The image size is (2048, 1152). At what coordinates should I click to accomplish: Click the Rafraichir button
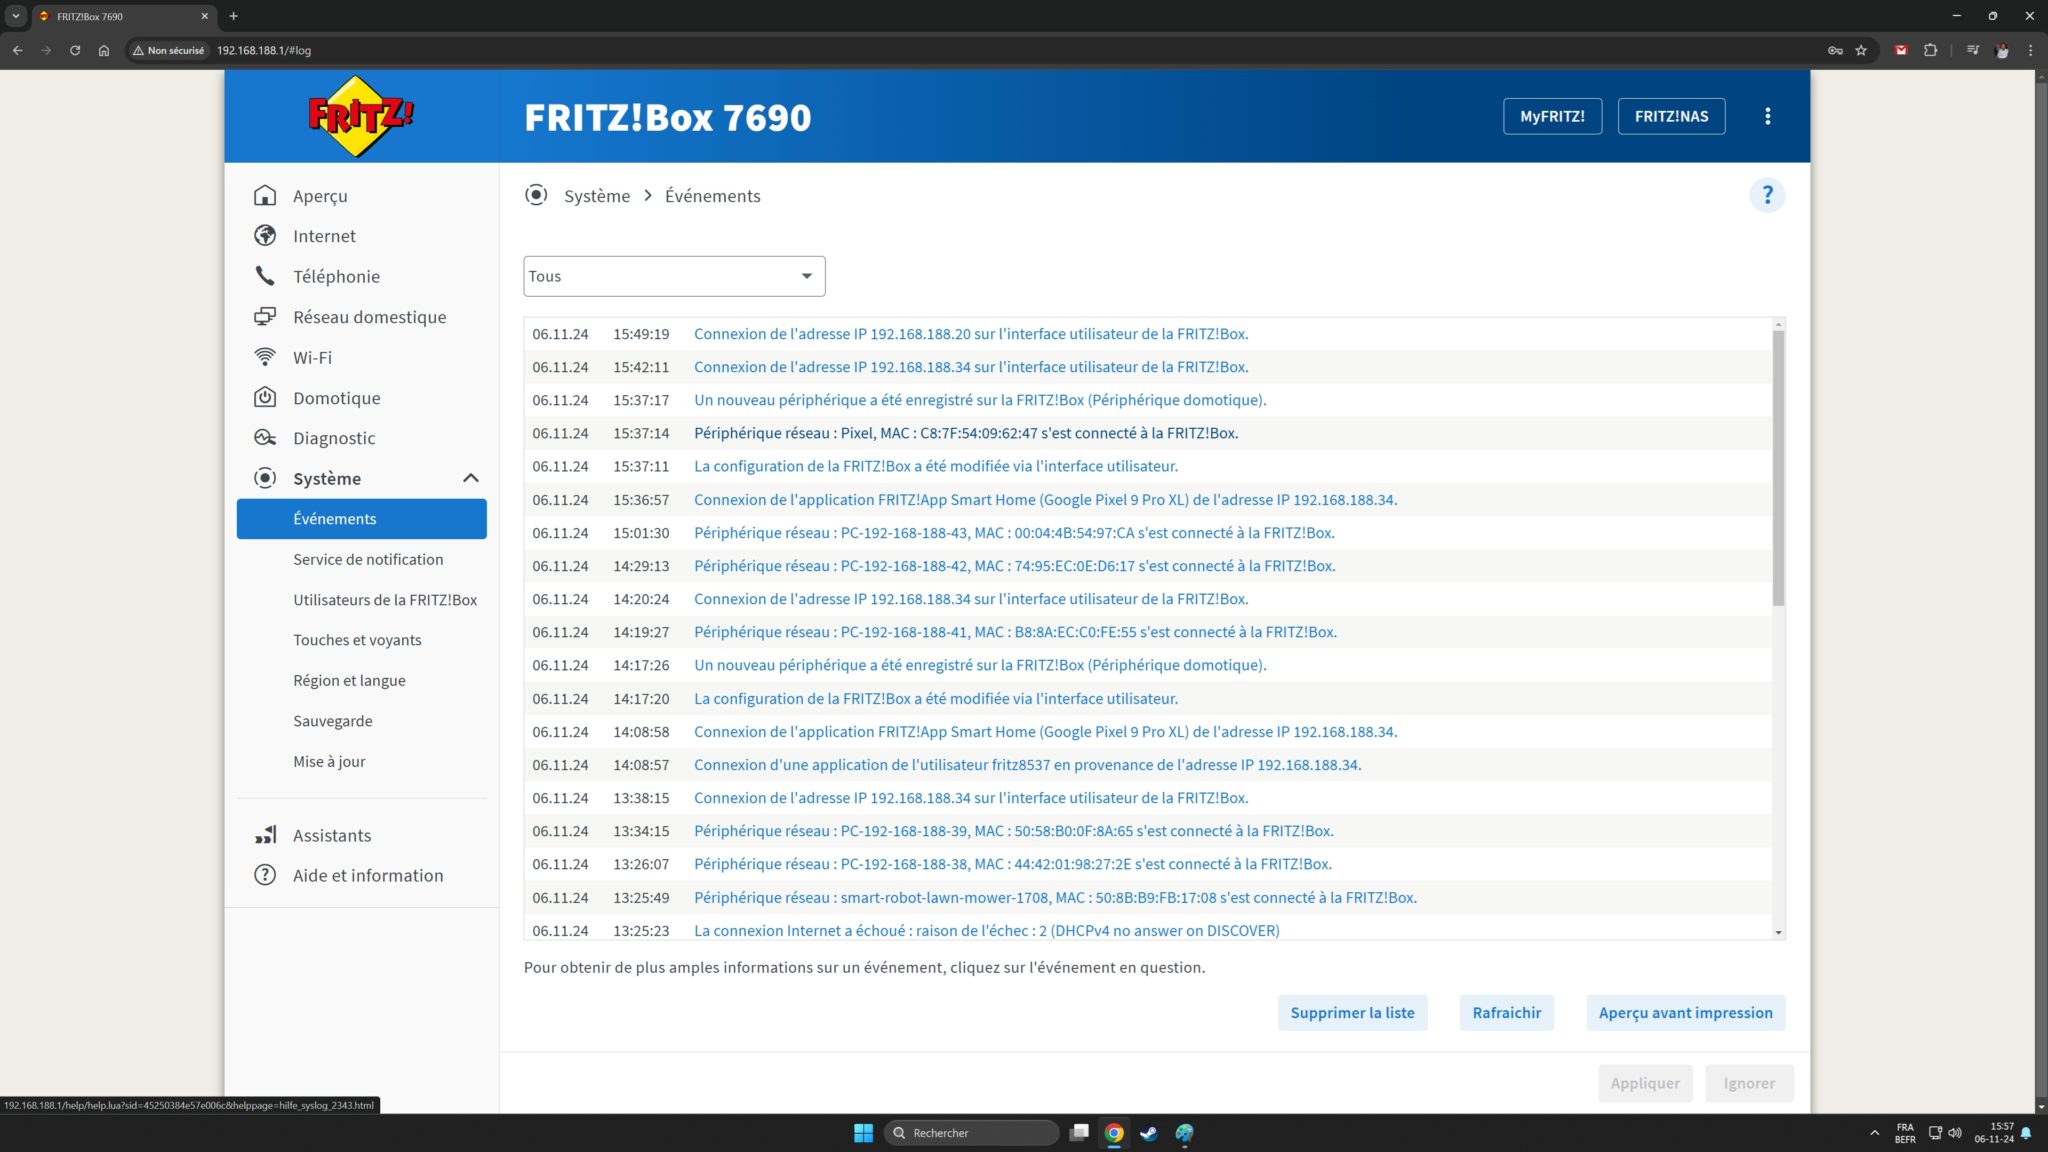tap(1506, 1012)
